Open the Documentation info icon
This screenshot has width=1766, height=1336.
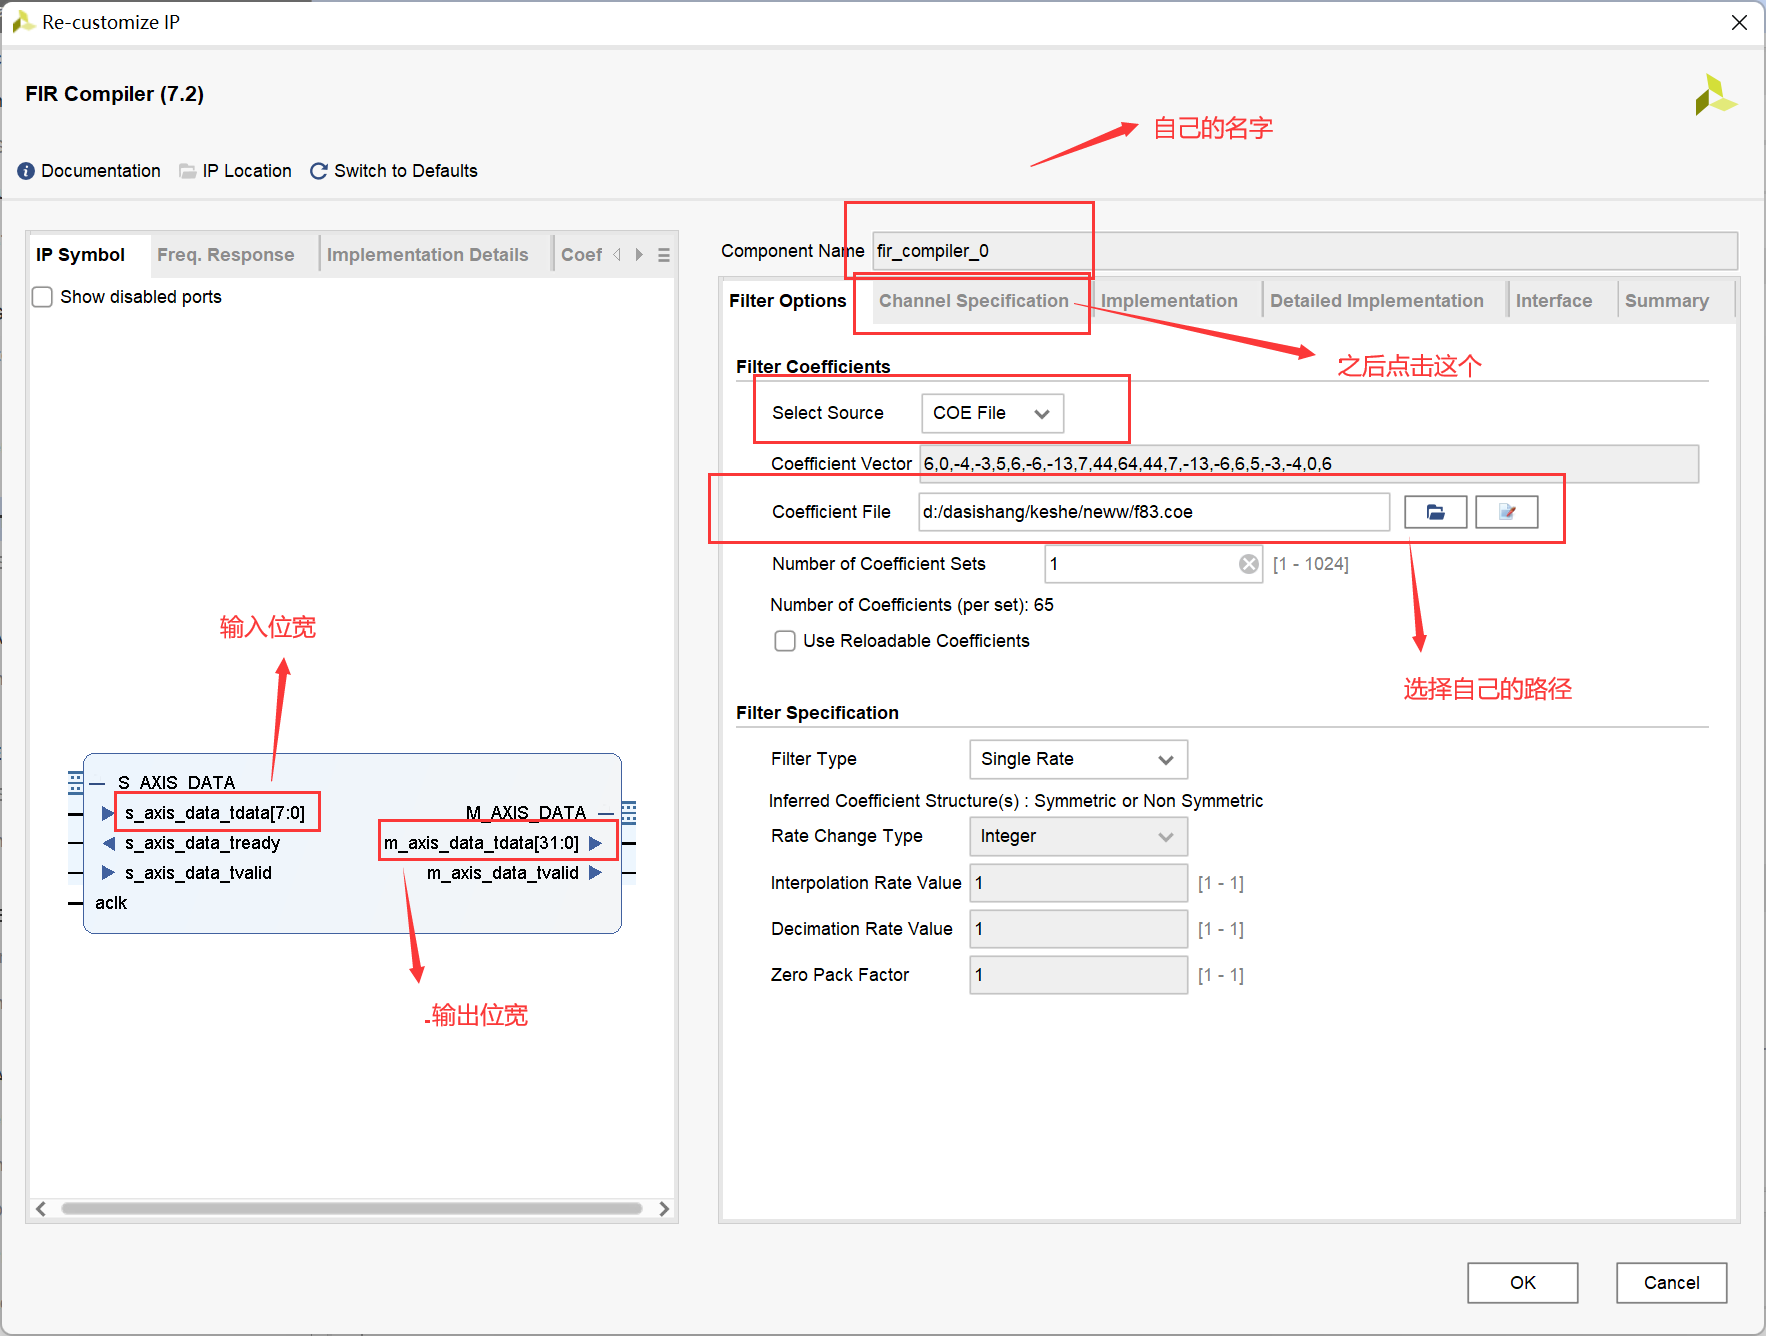pyautogui.click(x=26, y=171)
